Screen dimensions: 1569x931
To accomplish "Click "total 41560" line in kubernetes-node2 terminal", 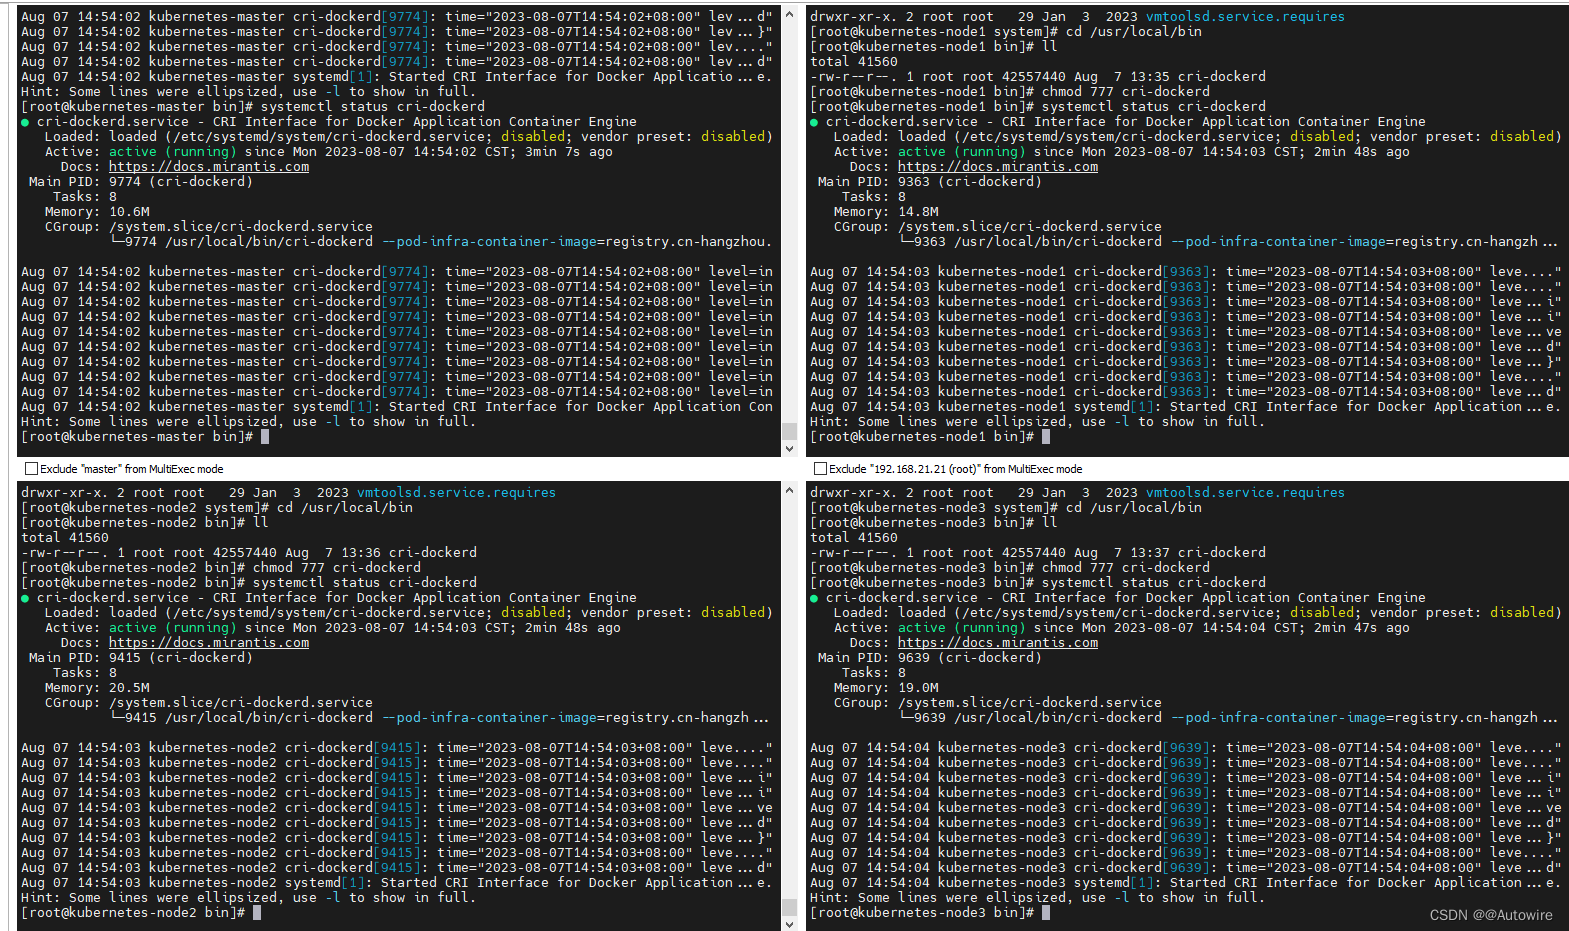I will [65, 538].
